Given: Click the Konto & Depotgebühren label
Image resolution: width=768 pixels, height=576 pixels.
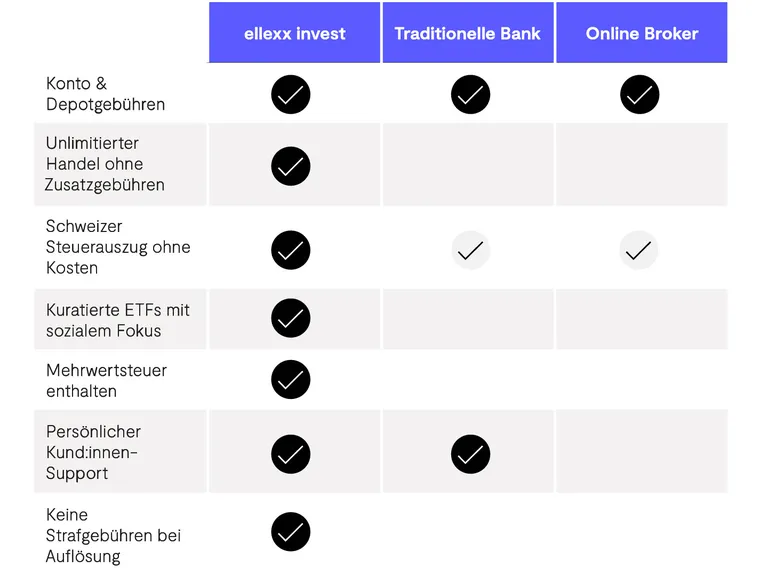Looking at the screenshot, I should click(x=106, y=94).
